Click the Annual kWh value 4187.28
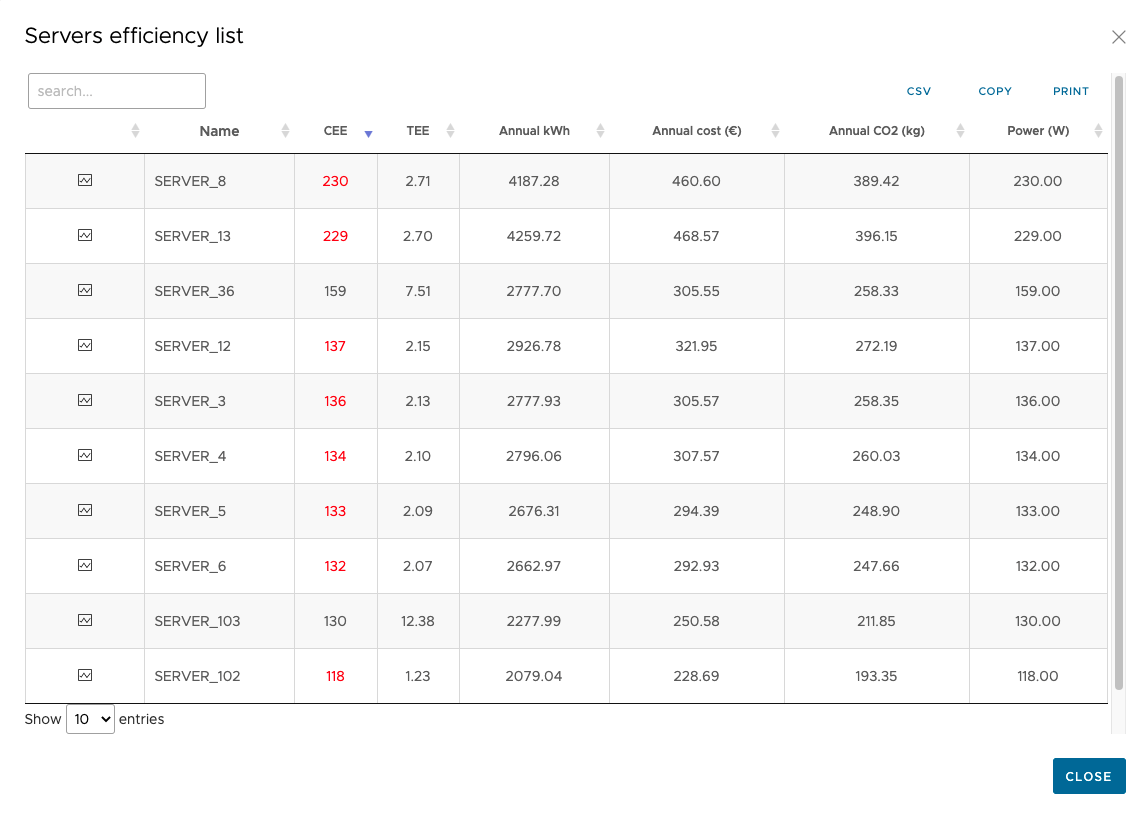 [x=534, y=181]
